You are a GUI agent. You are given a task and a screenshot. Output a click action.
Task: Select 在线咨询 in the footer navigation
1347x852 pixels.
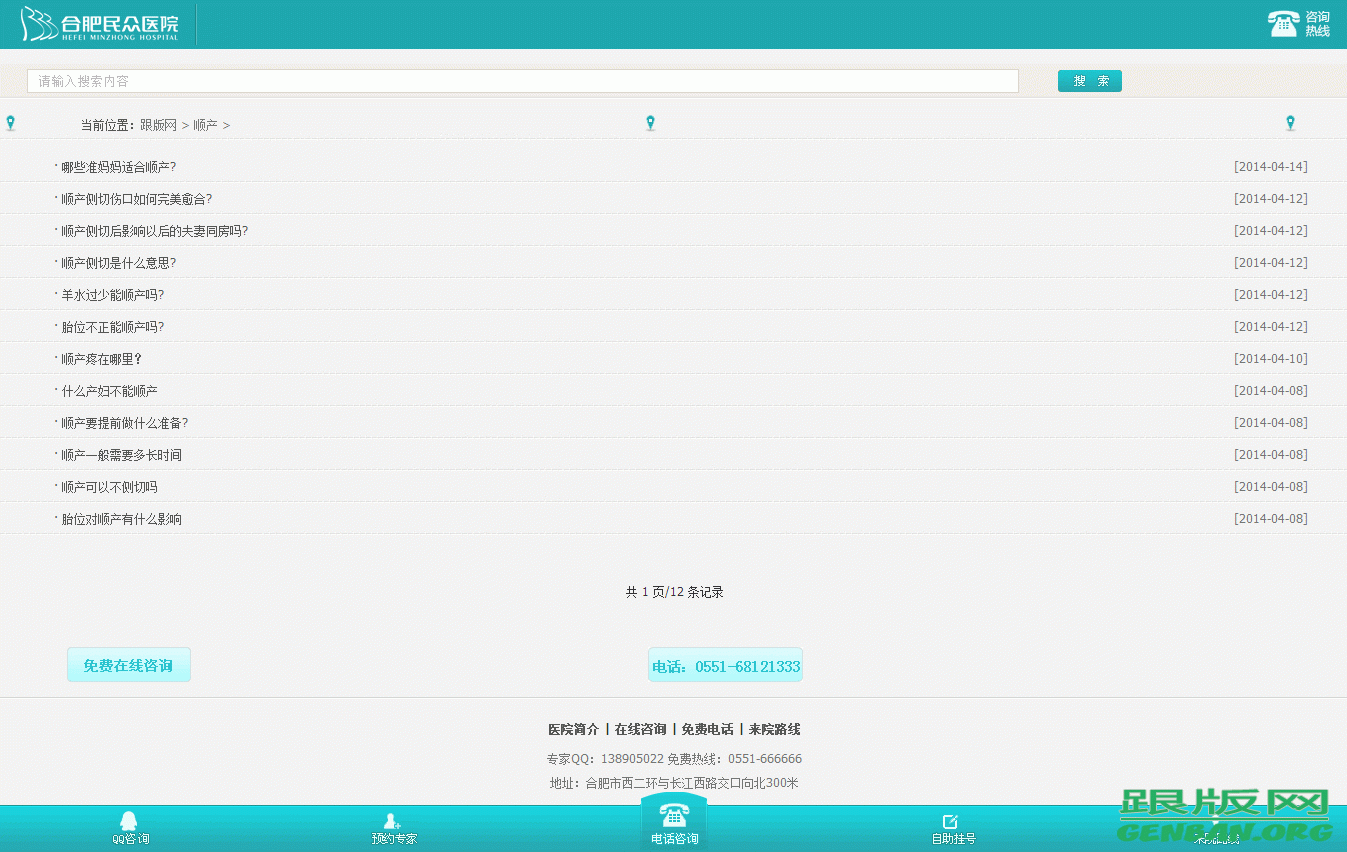[x=643, y=729]
